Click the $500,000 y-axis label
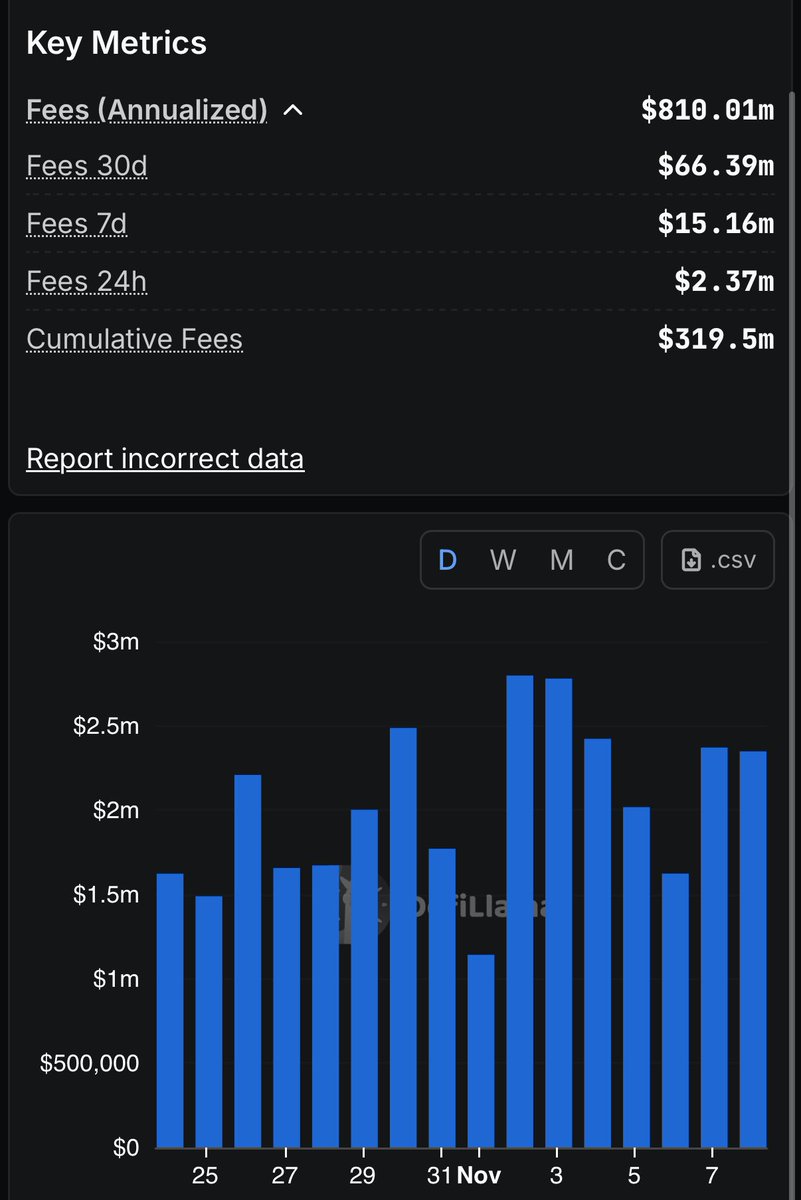The height and width of the screenshot is (1200, 801). coord(90,1062)
